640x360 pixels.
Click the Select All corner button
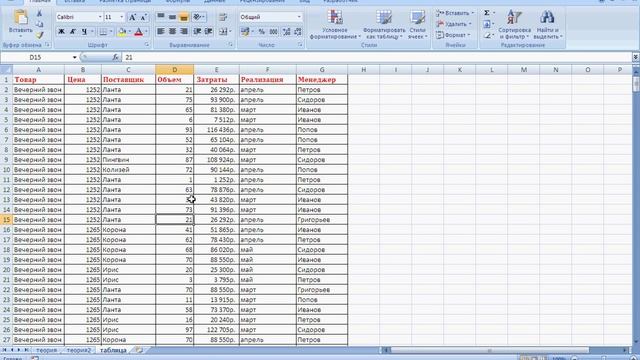[6, 70]
